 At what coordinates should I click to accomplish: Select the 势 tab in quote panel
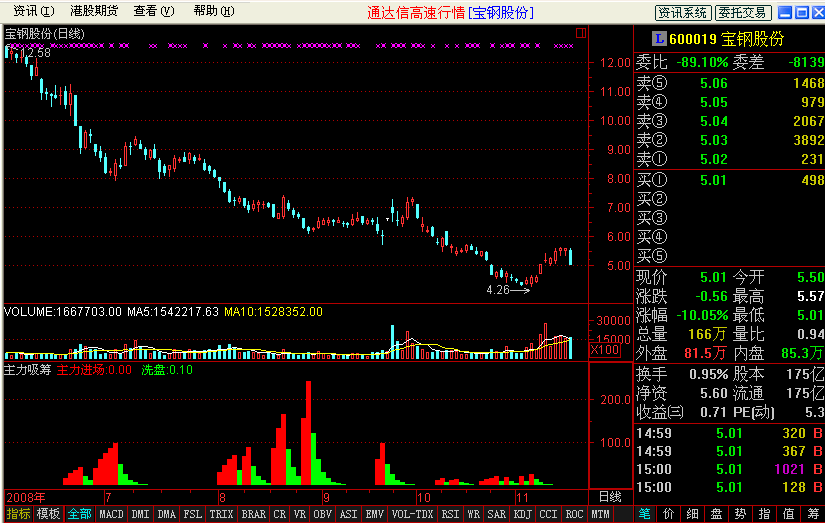[740, 514]
